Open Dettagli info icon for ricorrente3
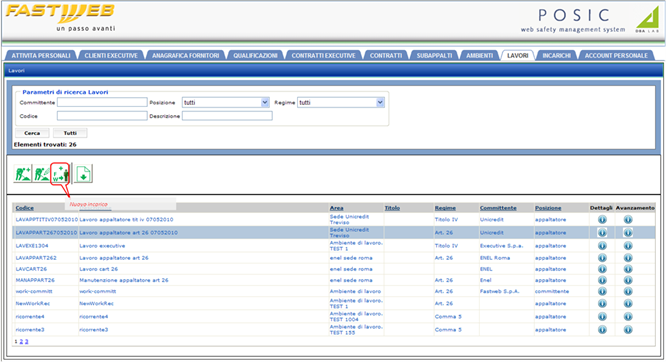 [x=602, y=330]
